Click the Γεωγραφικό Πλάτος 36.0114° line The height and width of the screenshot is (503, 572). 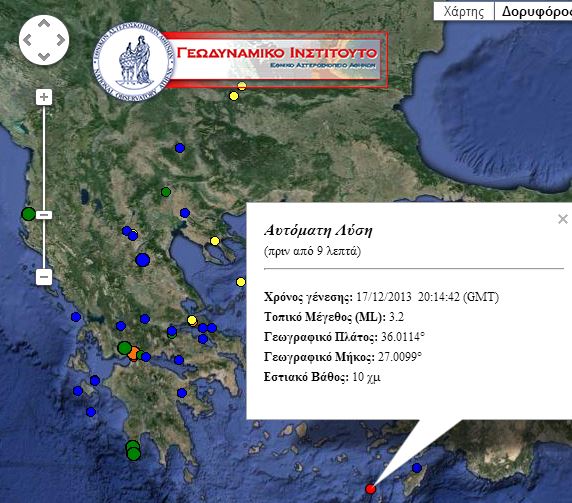[x=344, y=337]
